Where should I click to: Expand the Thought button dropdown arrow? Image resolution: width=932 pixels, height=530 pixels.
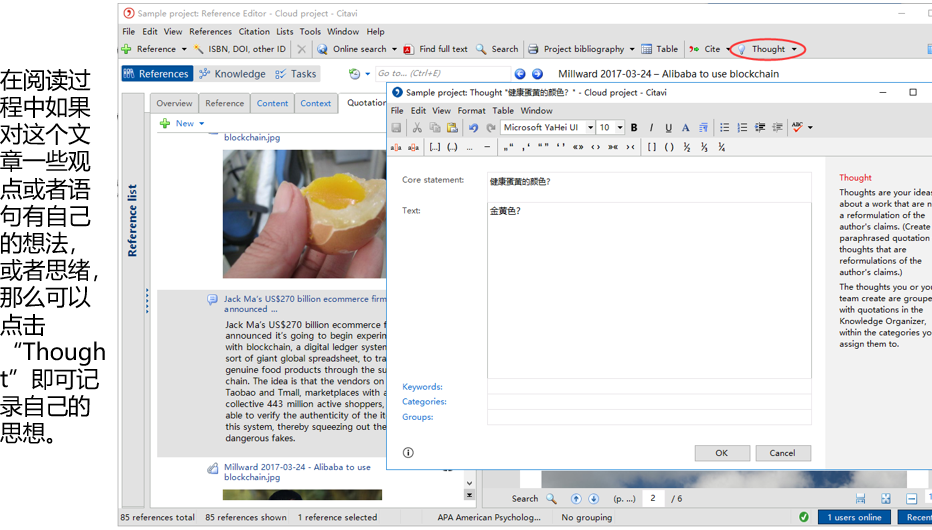(794, 49)
